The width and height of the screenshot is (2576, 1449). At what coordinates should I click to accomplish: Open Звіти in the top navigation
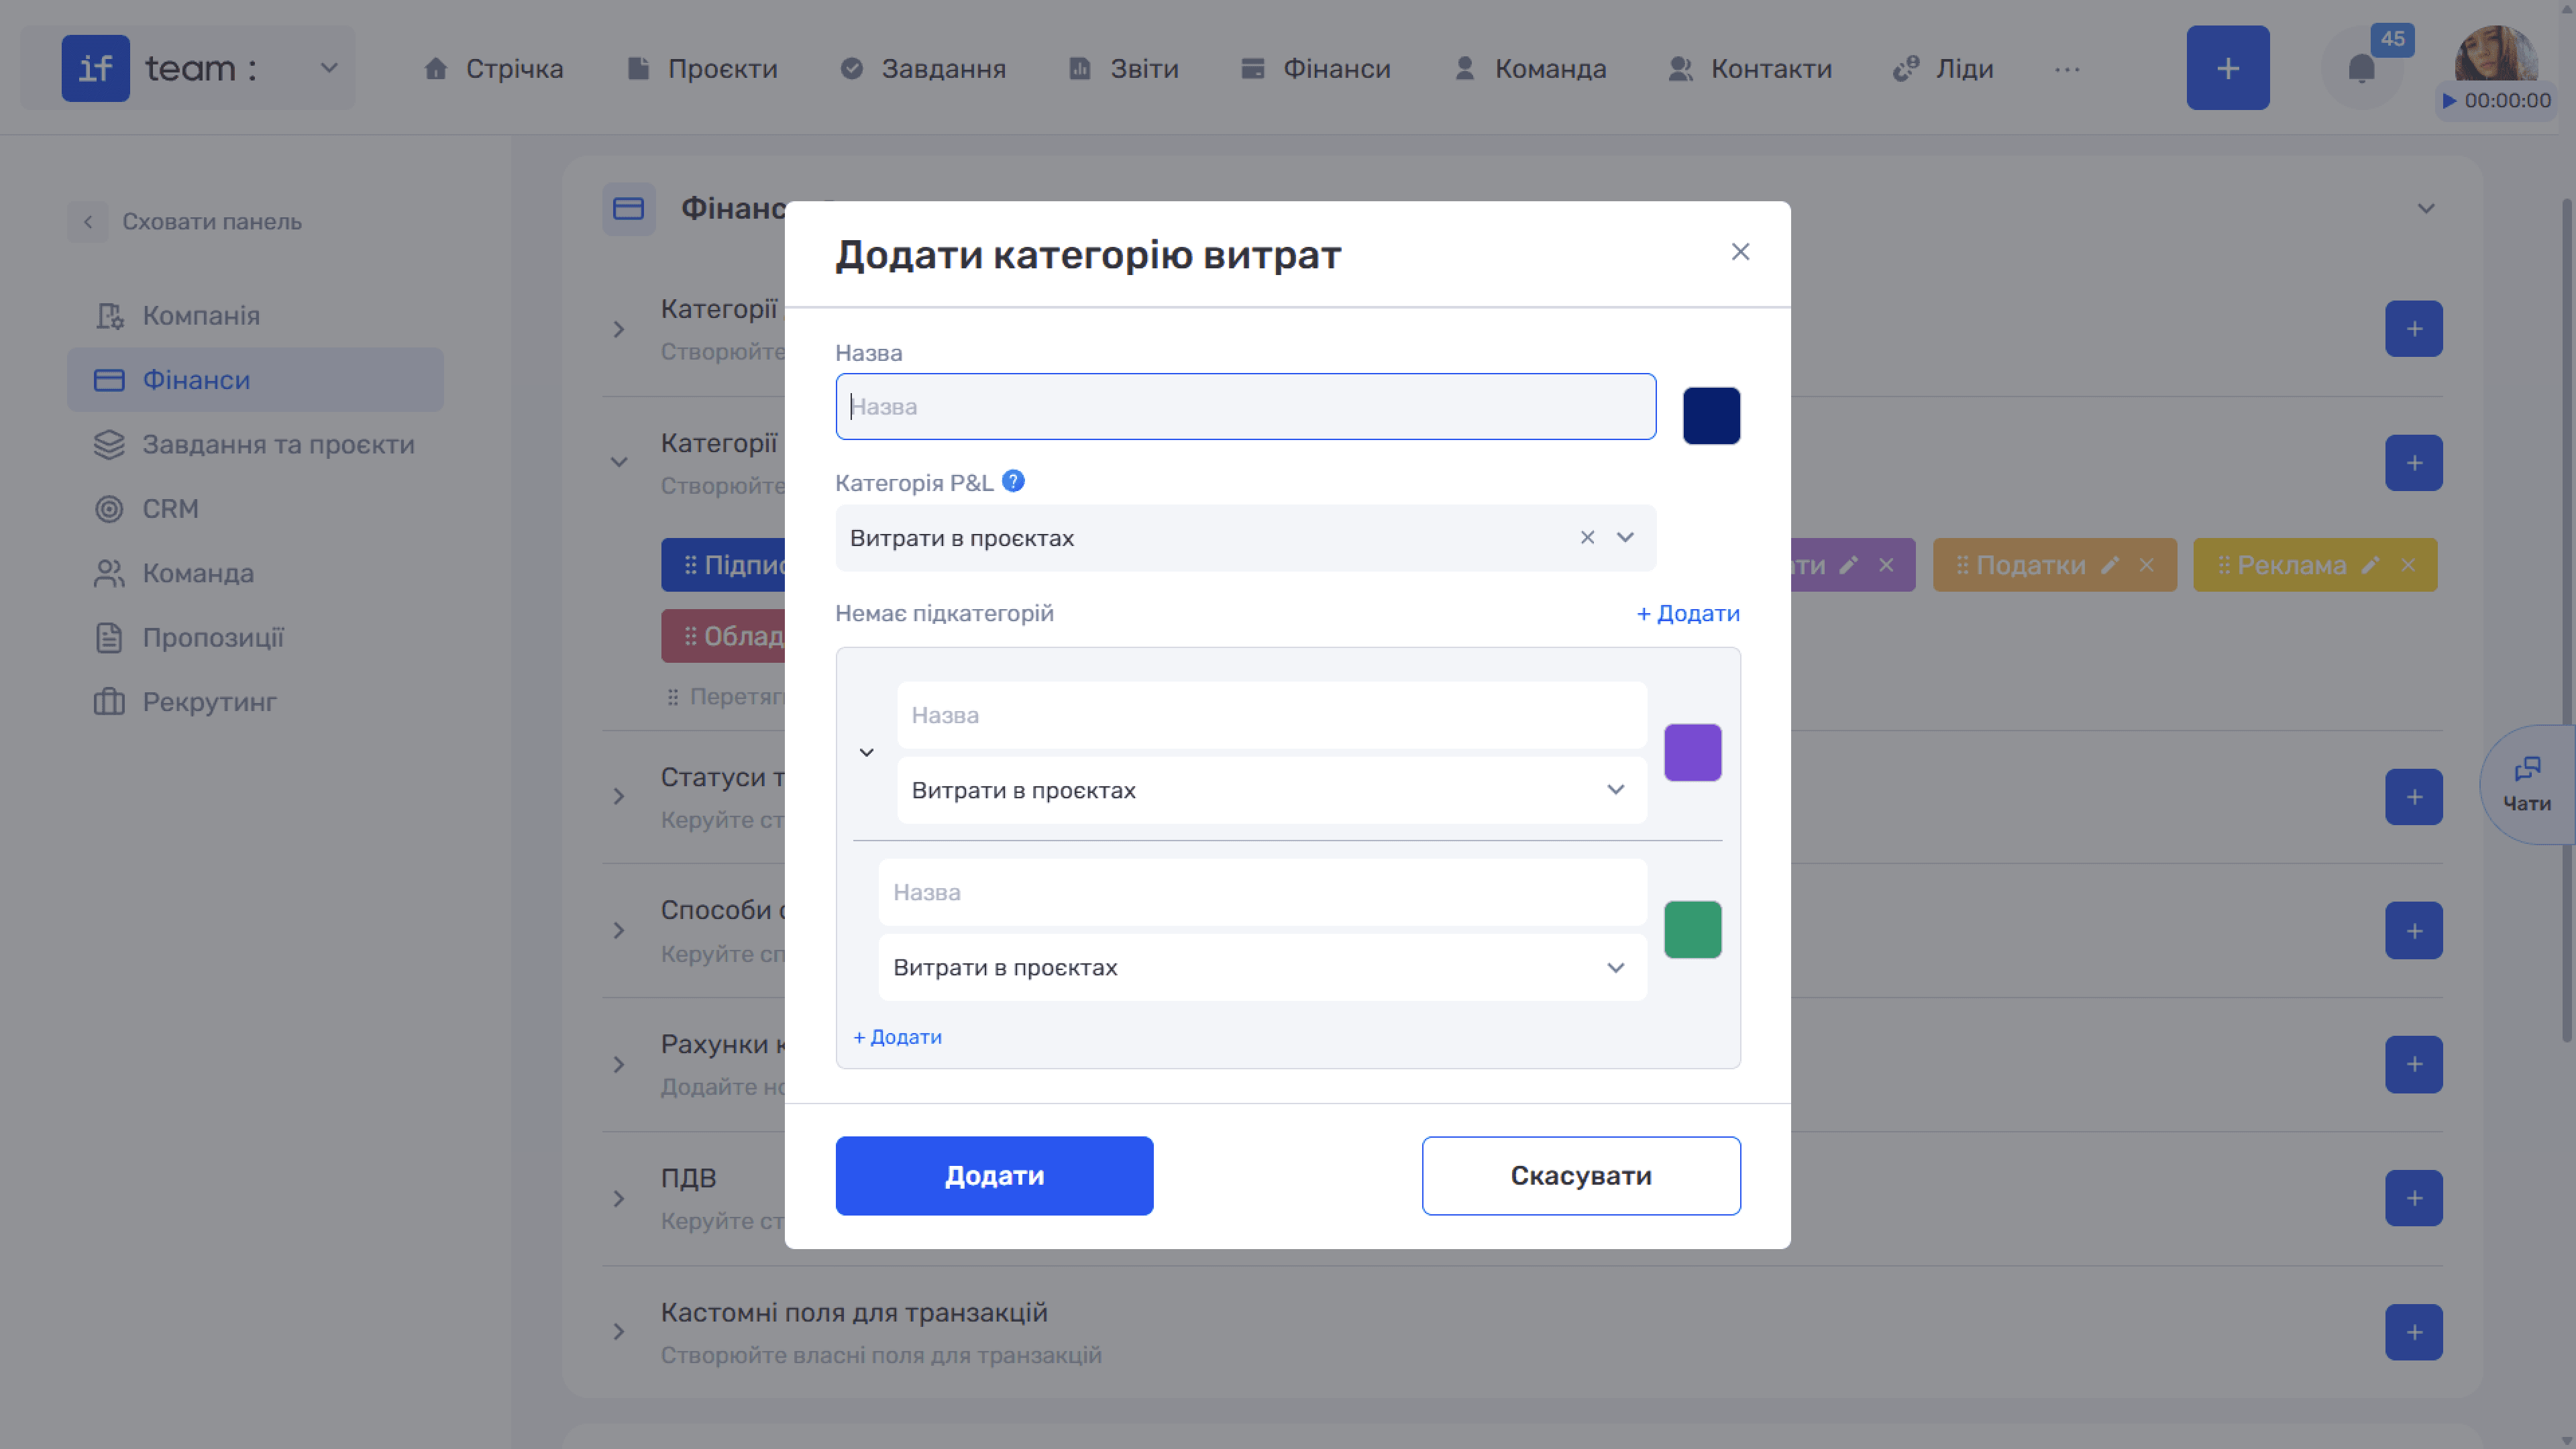pos(1123,69)
